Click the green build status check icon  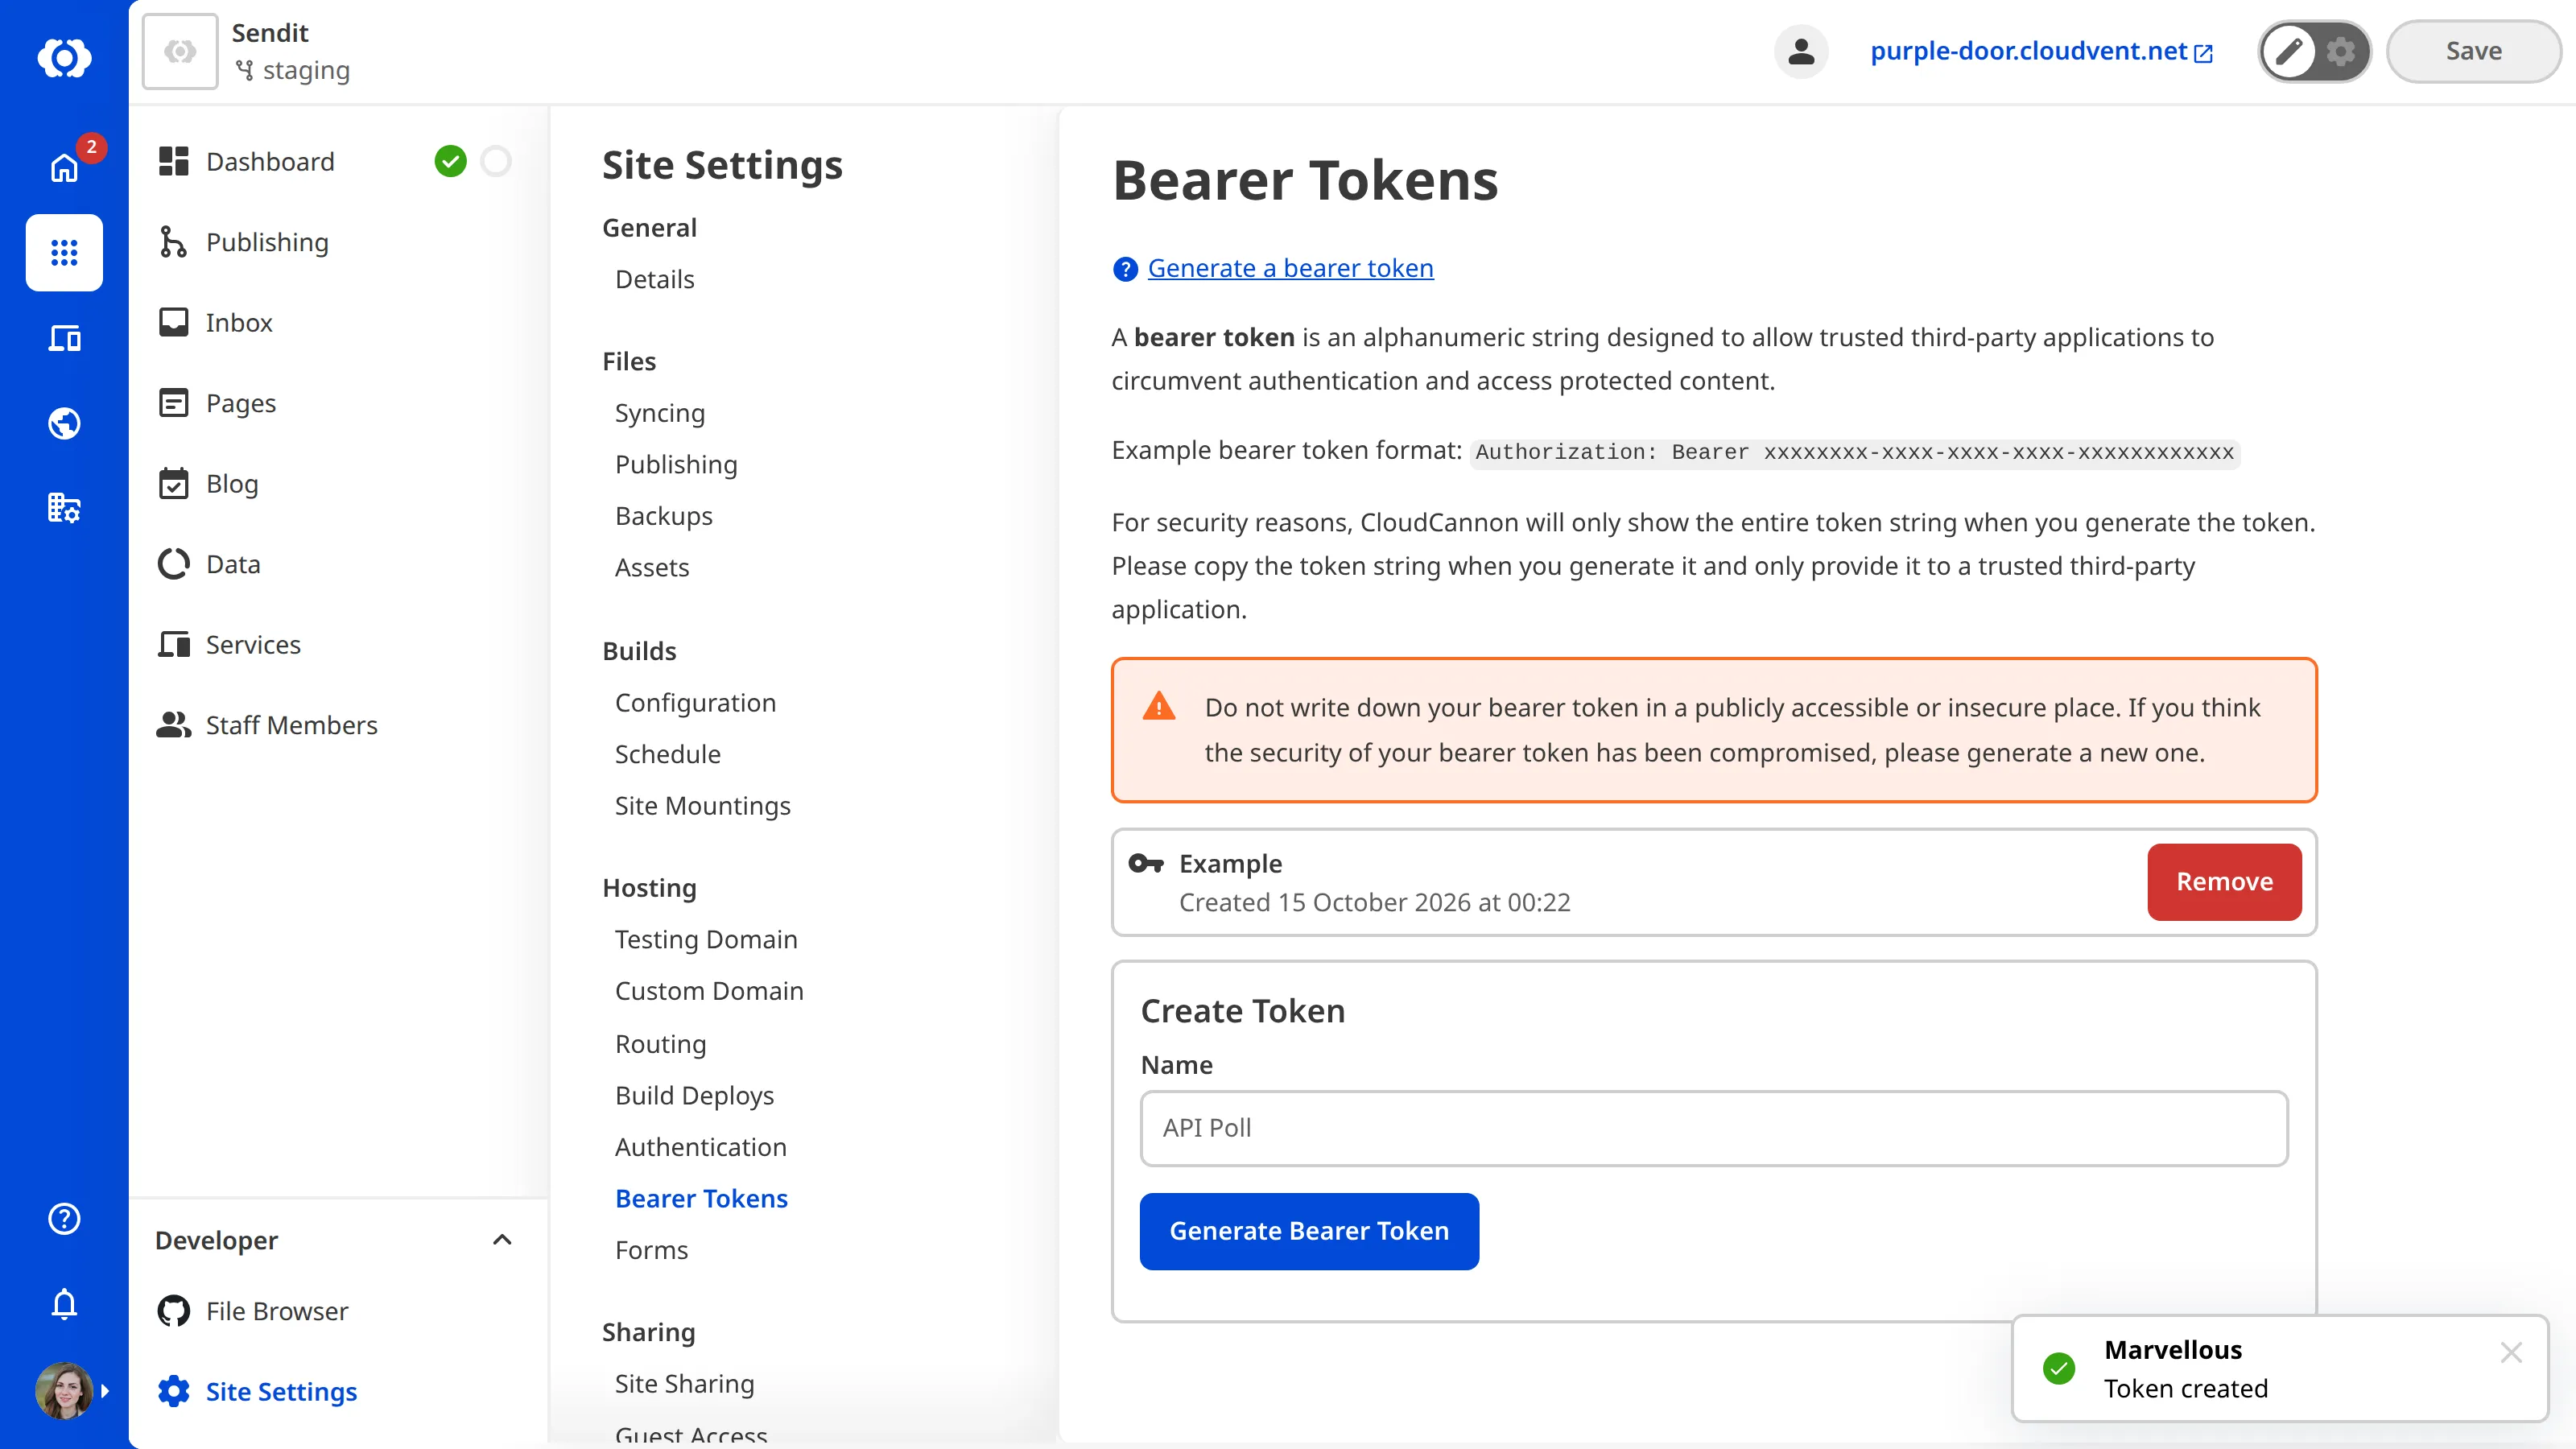(450, 161)
